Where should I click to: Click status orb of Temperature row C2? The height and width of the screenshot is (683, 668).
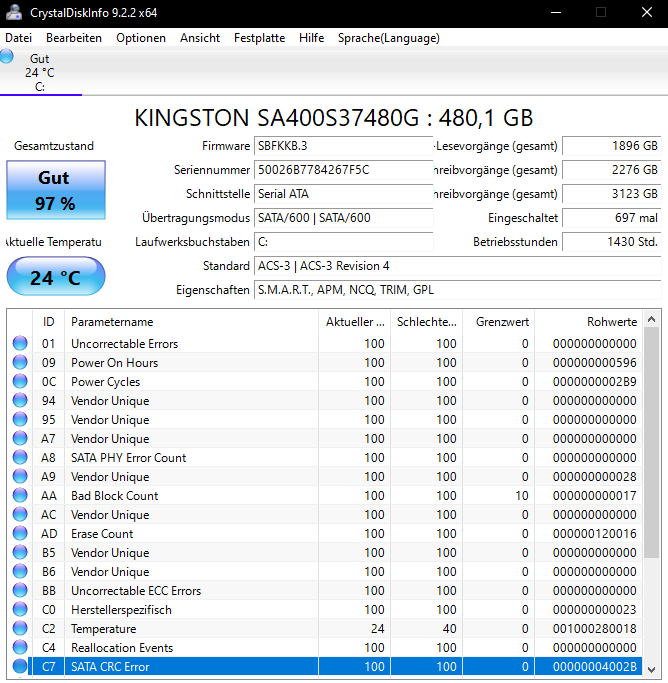(x=20, y=628)
